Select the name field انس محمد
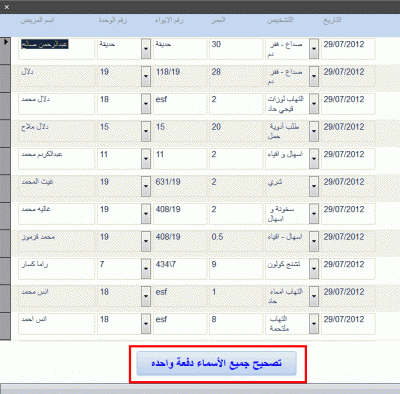Viewport: 400px width, 394px height. point(57,296)
